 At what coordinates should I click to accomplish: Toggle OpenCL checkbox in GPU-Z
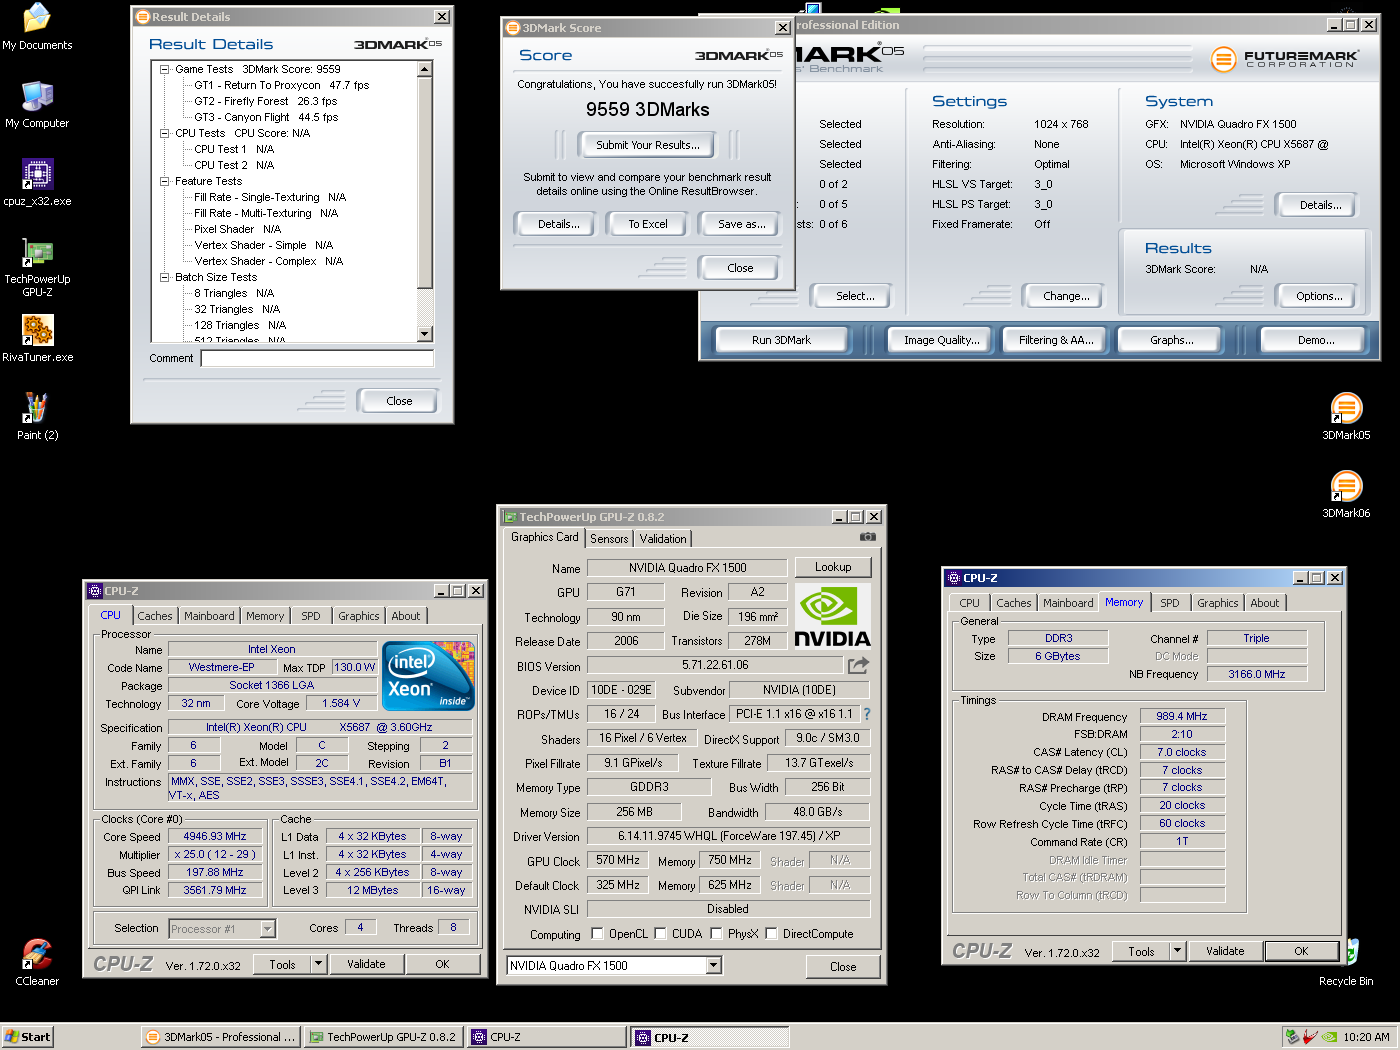(x=597, y=934)
